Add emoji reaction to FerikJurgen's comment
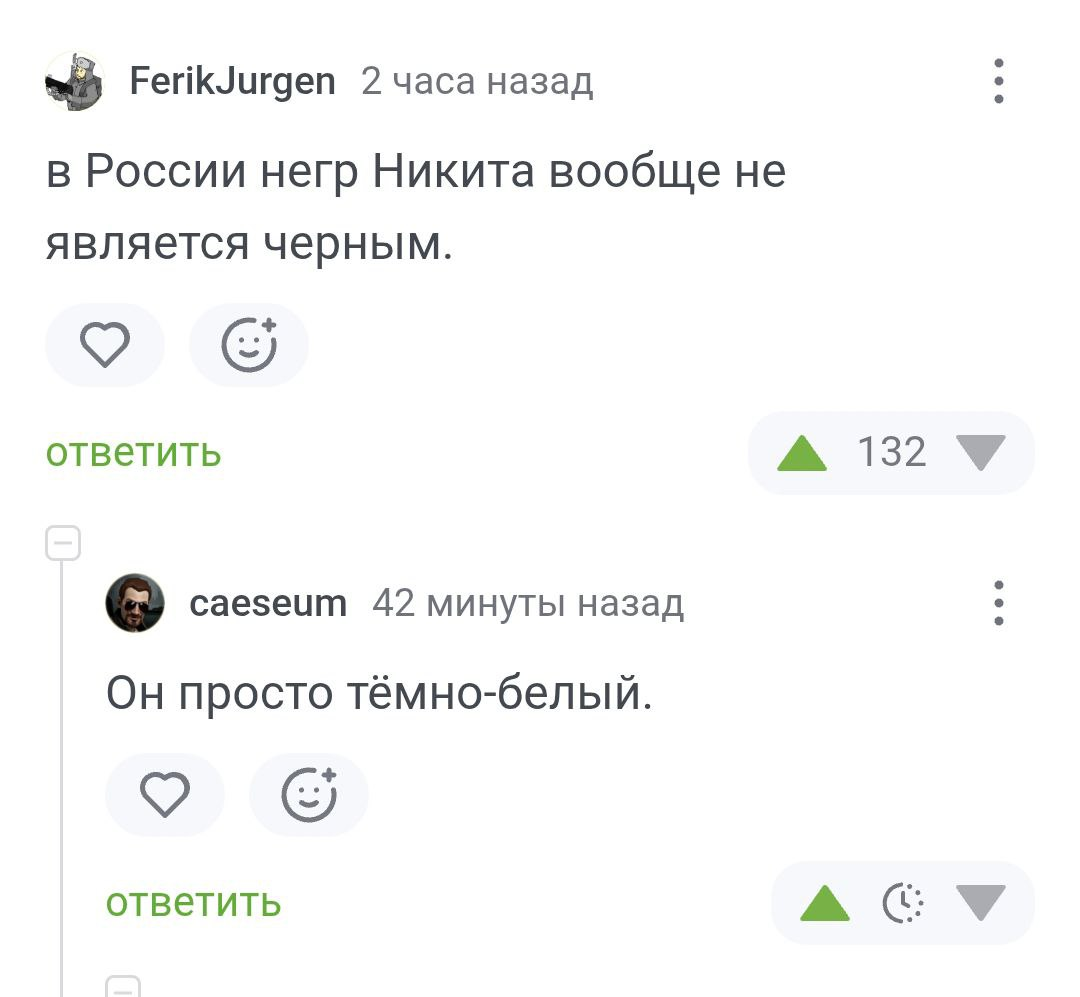The image size is (1080, 997). [x=249, y=346]
